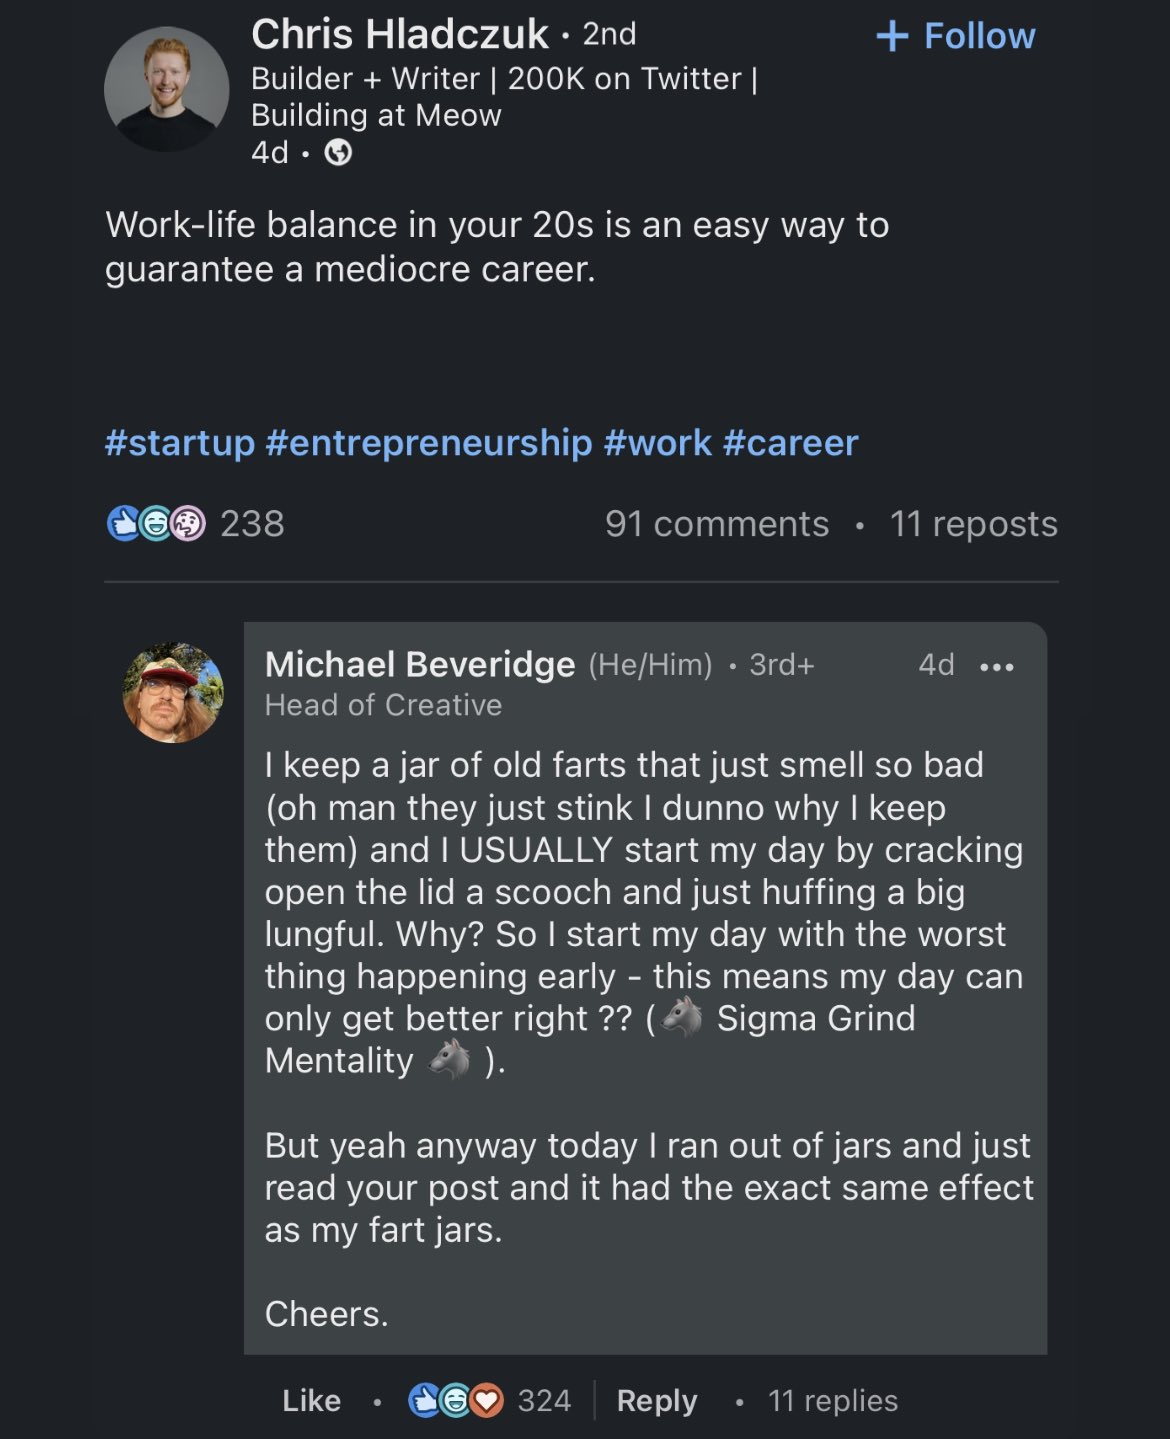Show who reacted via the 238 count
This screenshot has width=1170, height=1439.
point(252,524)
